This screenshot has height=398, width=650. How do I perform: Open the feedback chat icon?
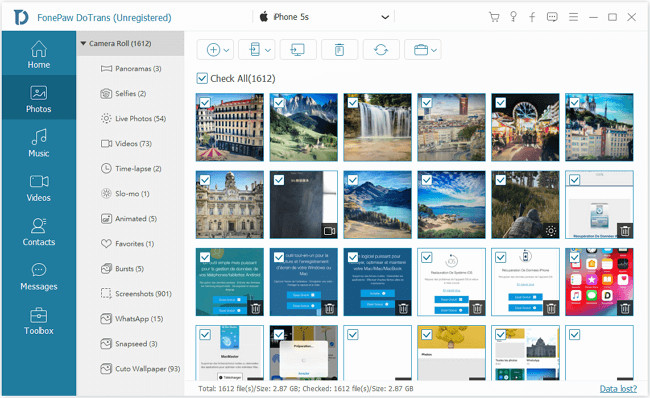coord(552,17)
